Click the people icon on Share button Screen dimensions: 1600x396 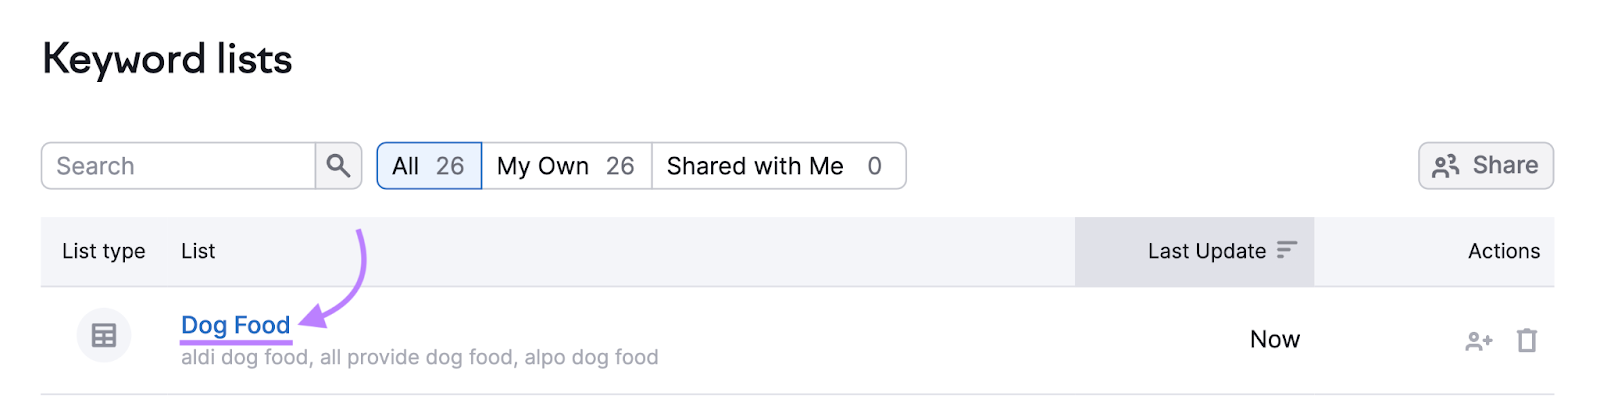pos(1446,166)
